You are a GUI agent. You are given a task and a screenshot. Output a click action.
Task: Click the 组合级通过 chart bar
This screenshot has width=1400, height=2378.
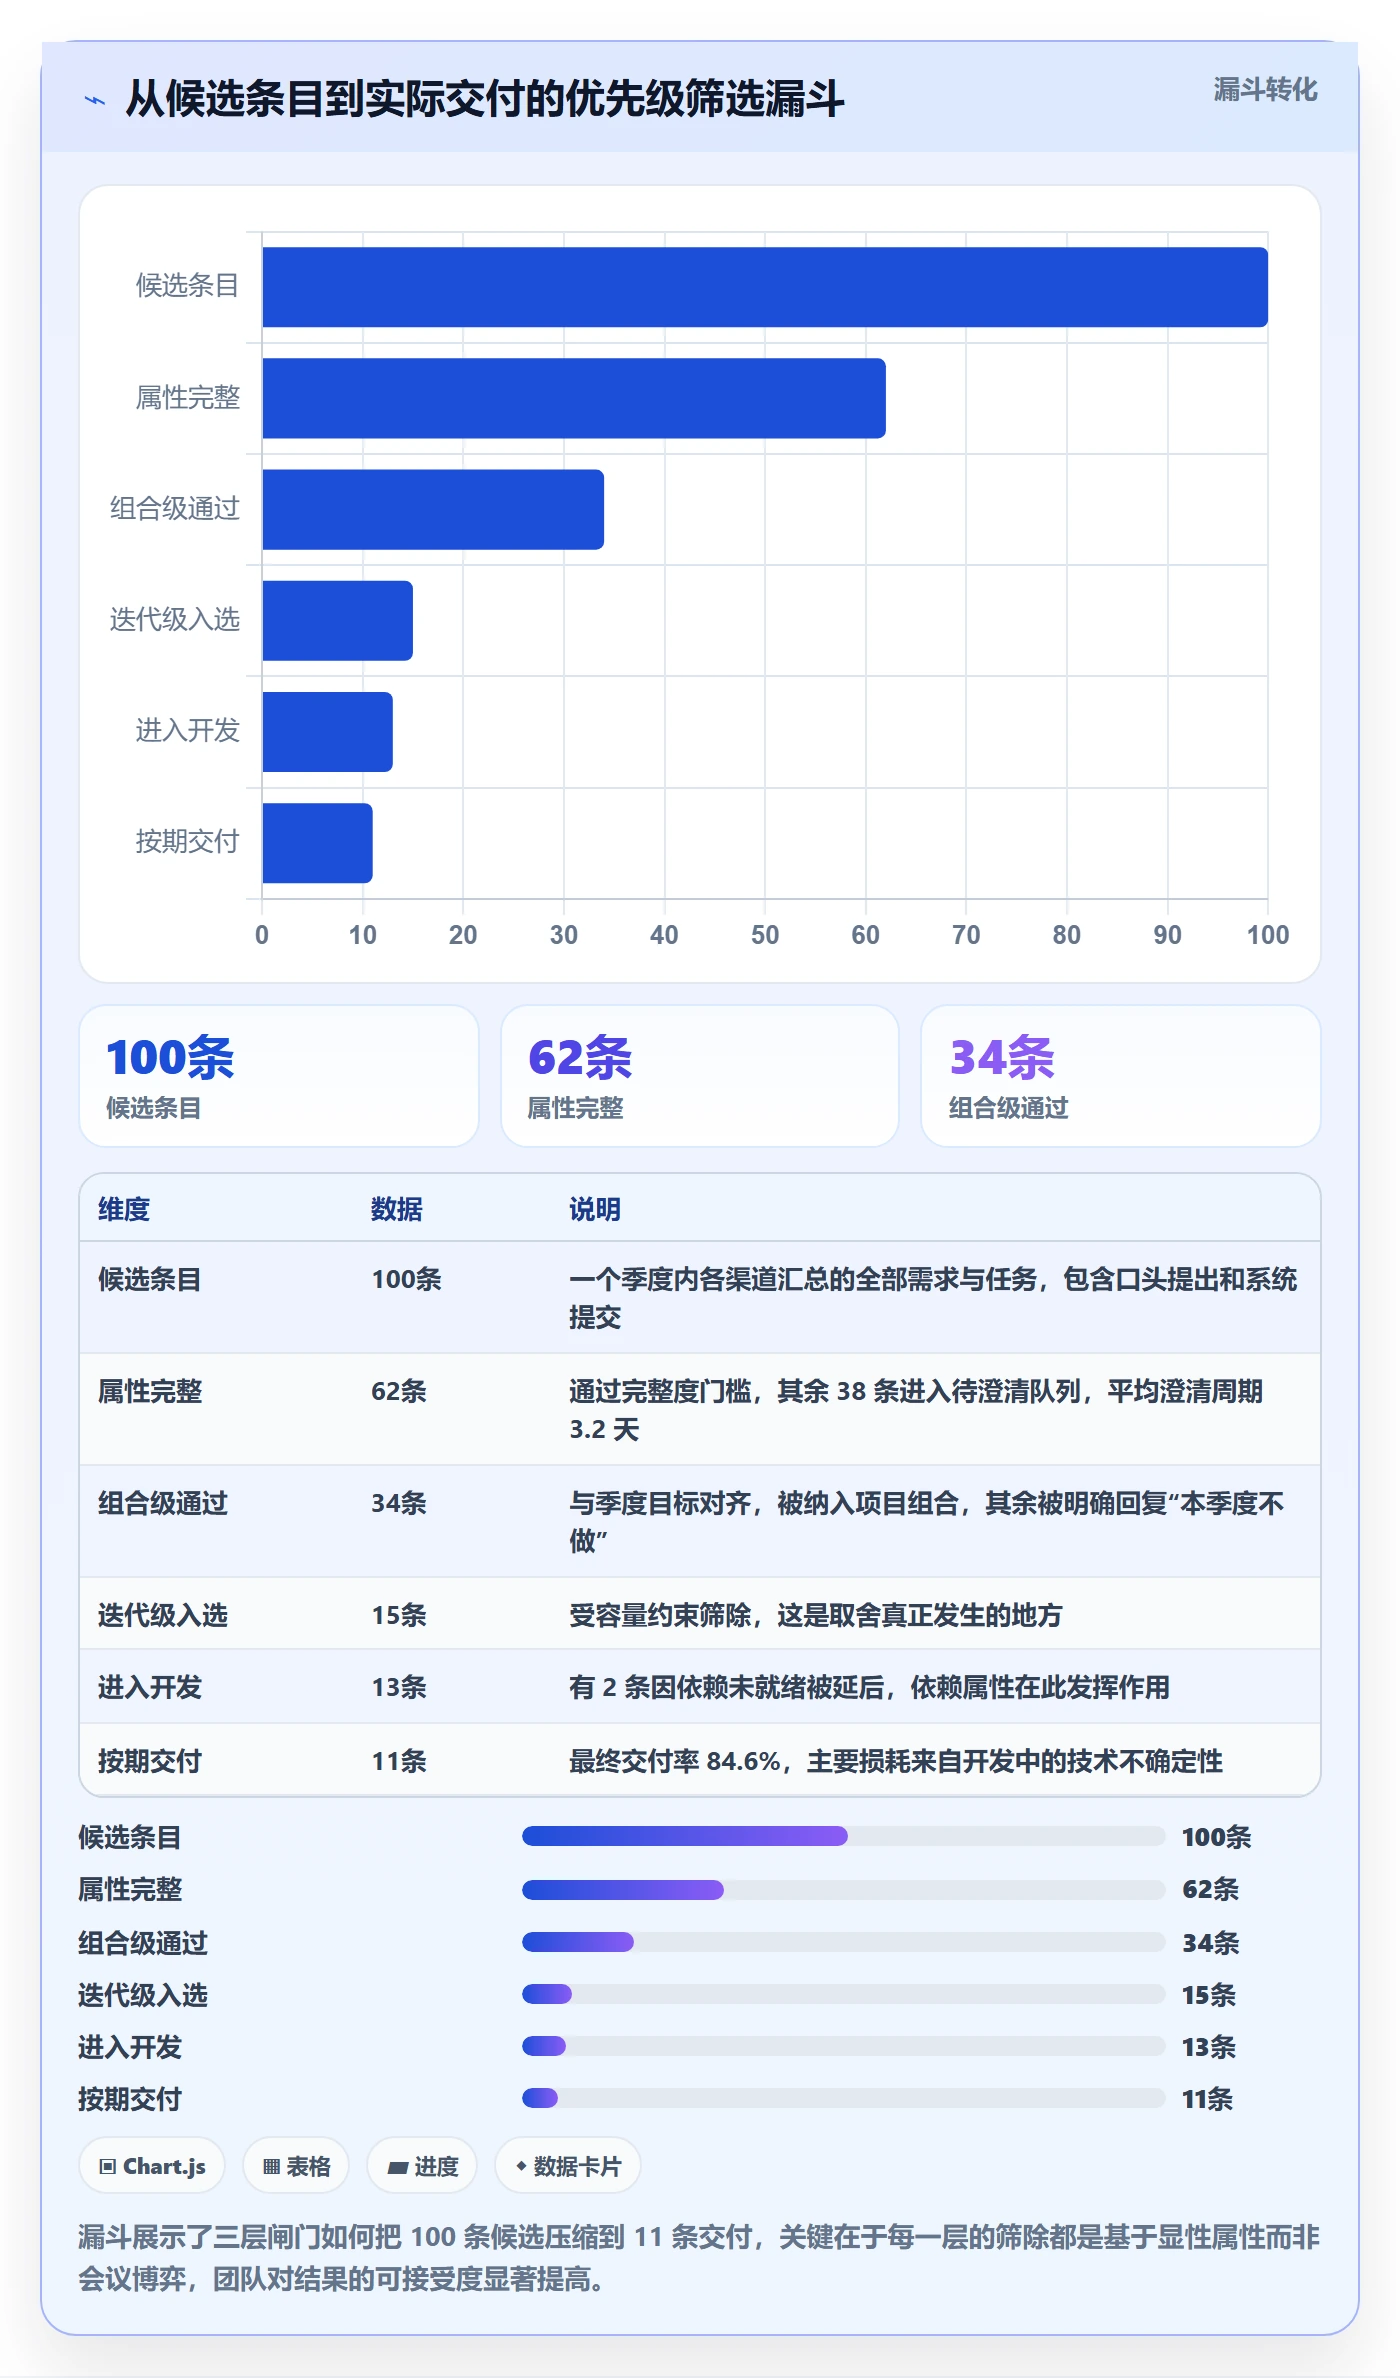(x=433, y=509)
